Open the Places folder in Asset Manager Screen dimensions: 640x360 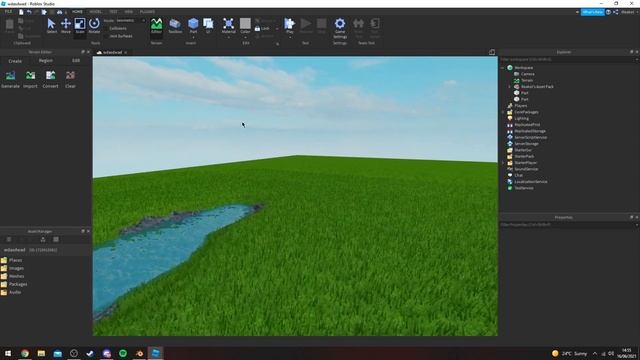point(12,260)
